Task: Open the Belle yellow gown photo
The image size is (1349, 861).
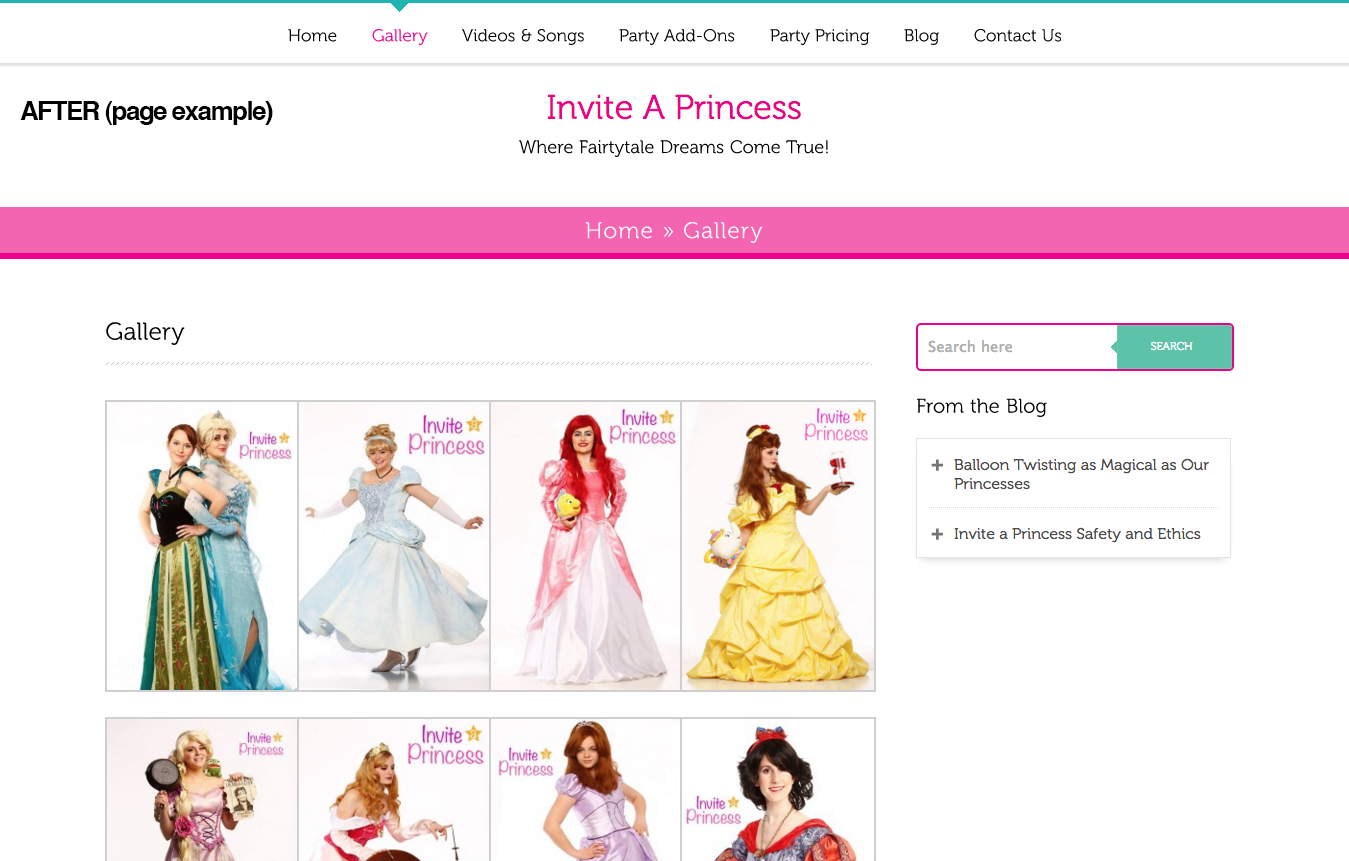Action: click(778, 546)
